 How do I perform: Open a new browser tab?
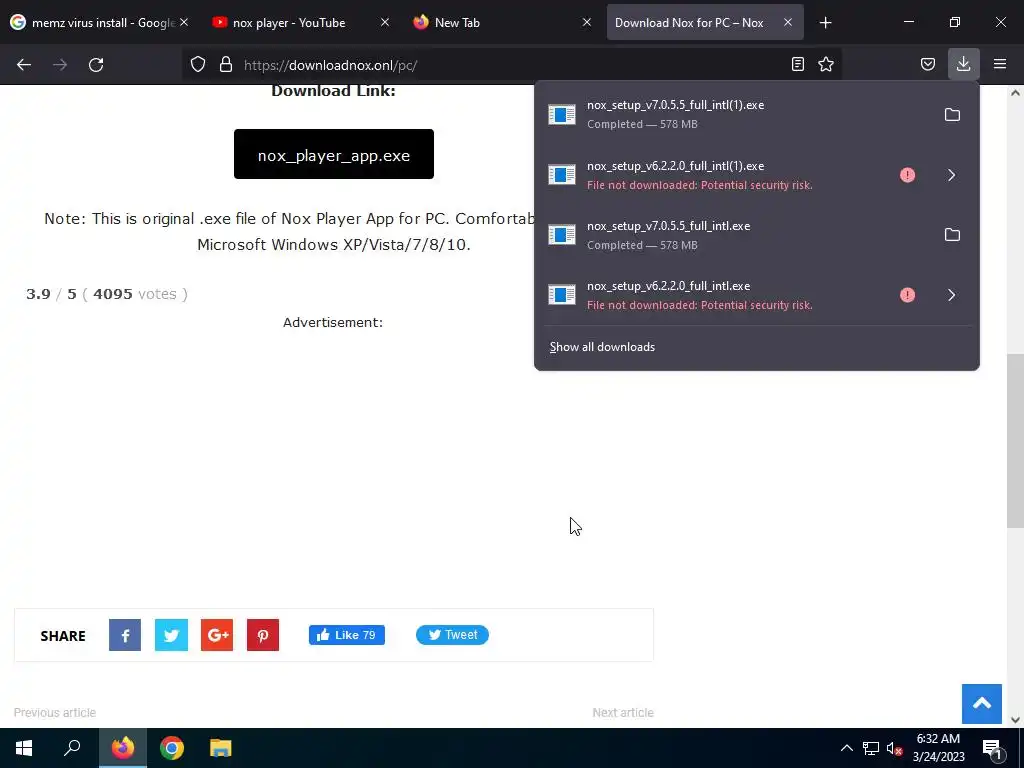[x=825, y=23]
